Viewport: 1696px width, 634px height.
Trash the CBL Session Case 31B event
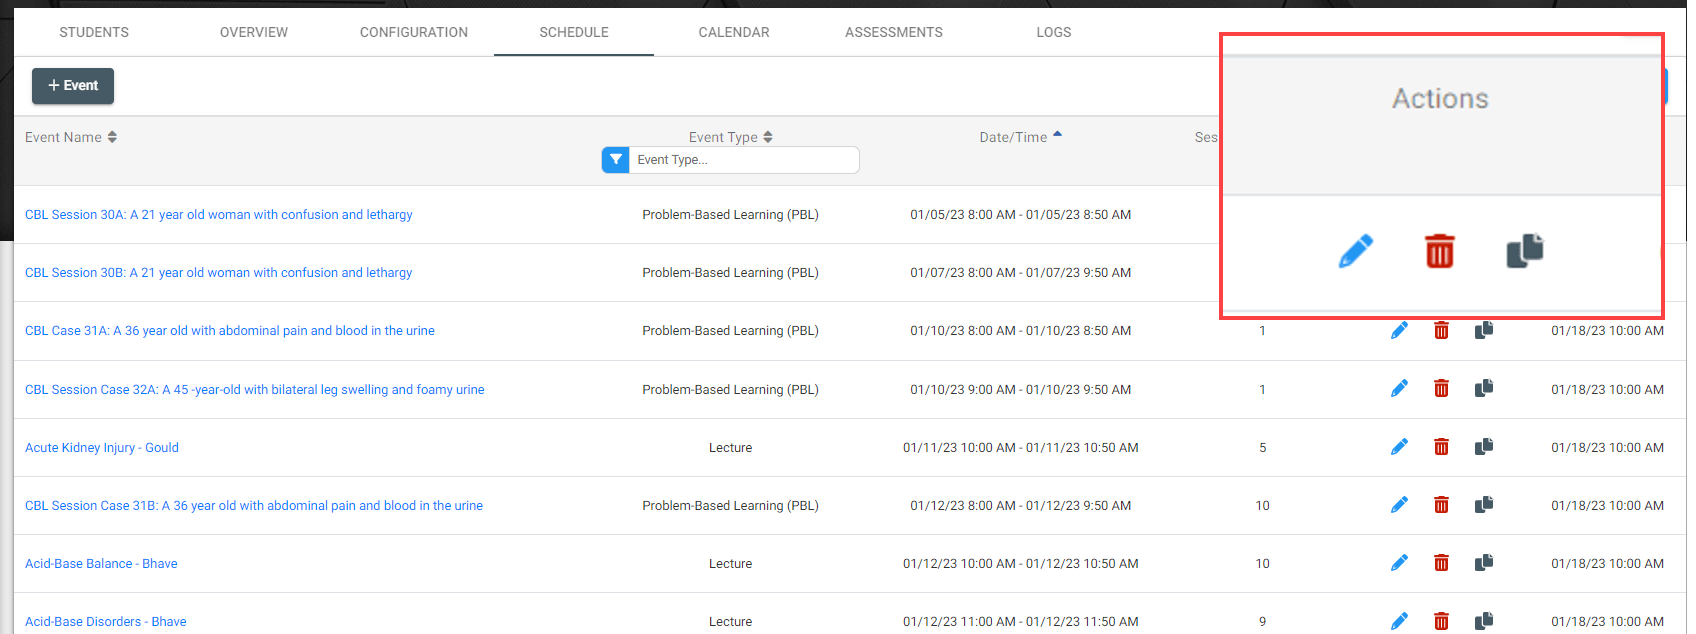(1441, 505)
